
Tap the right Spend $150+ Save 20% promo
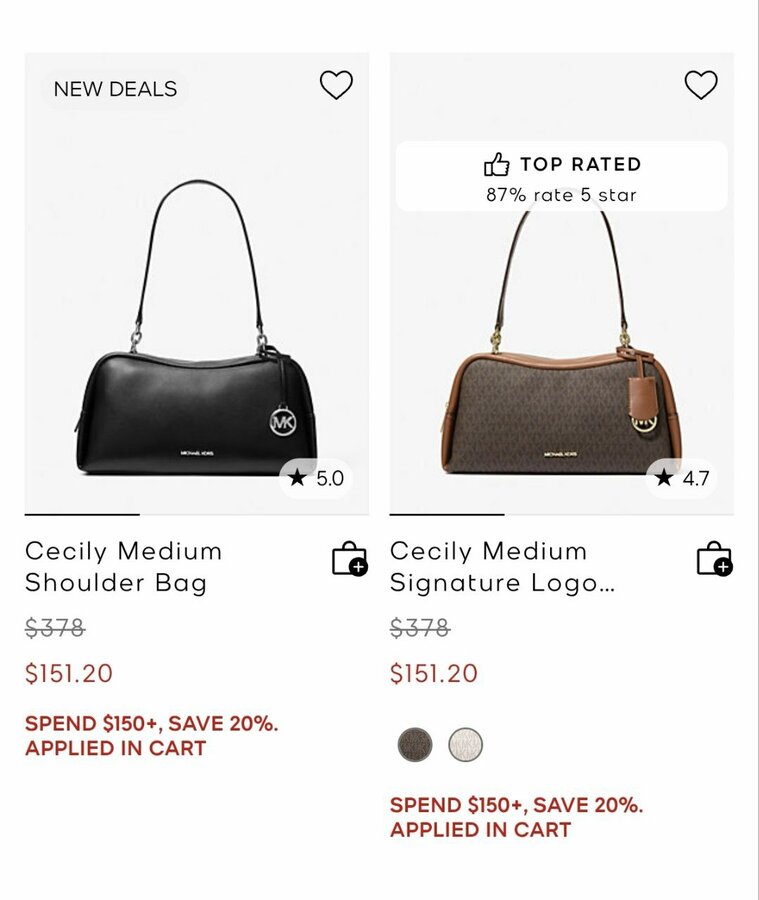(x=517, y=817)
